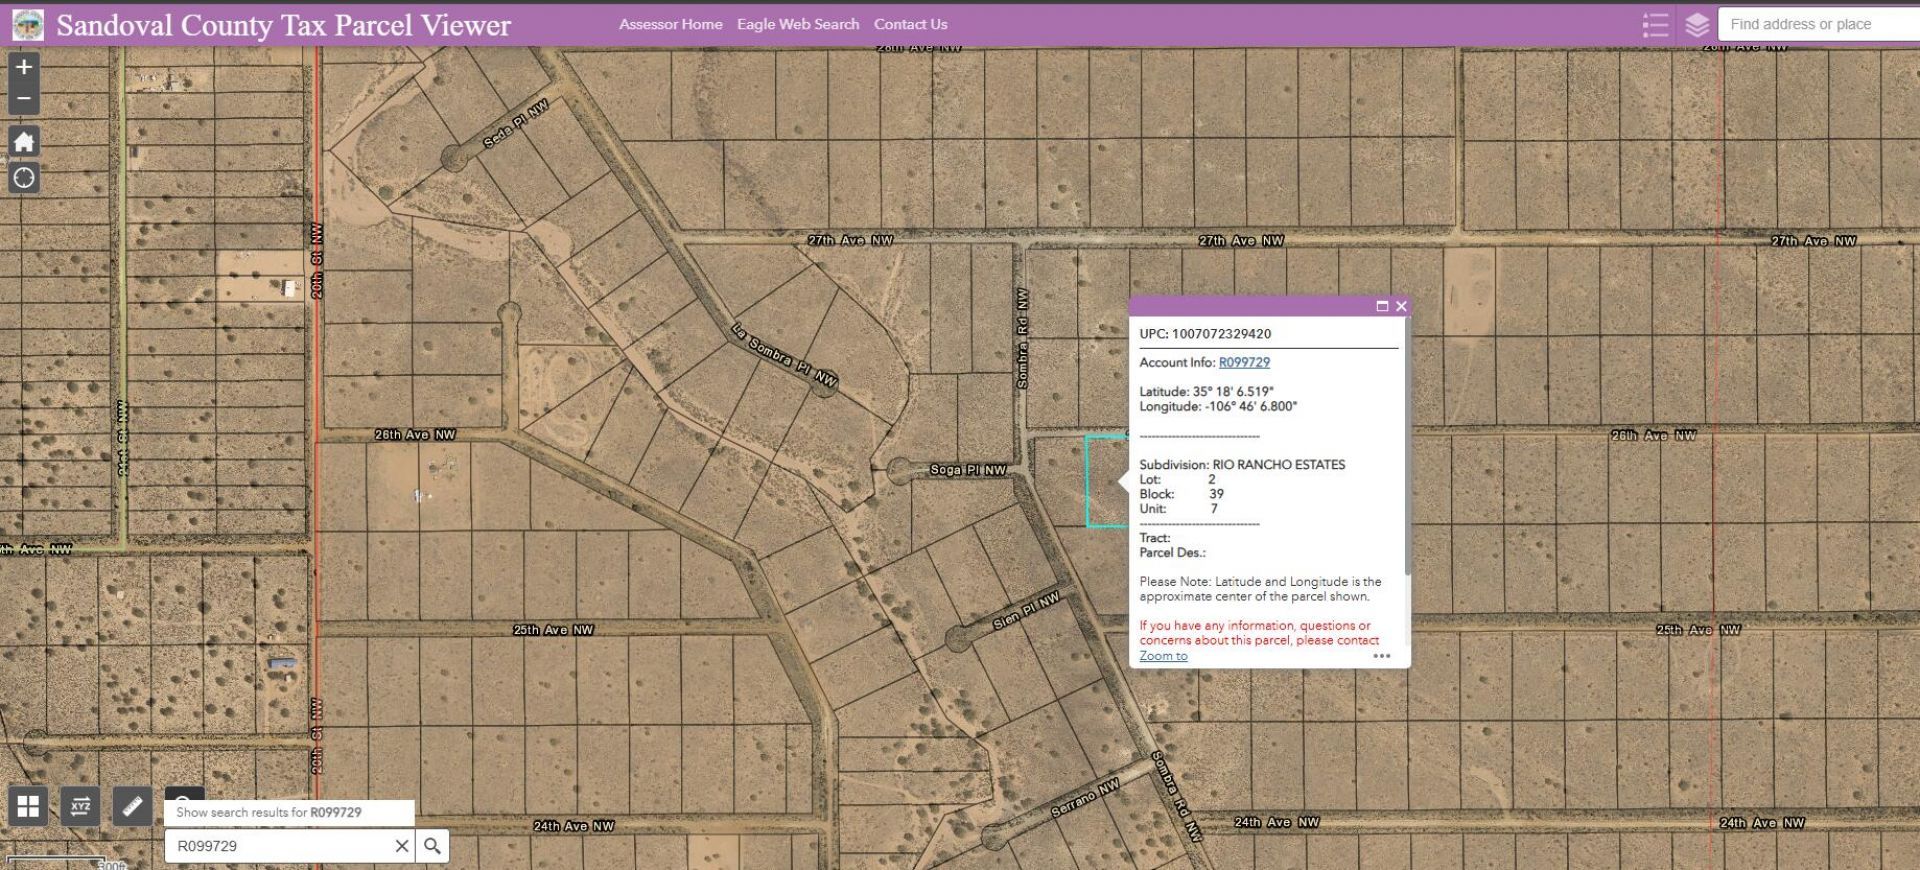Focus the Find address or place box

[1819, 24]
